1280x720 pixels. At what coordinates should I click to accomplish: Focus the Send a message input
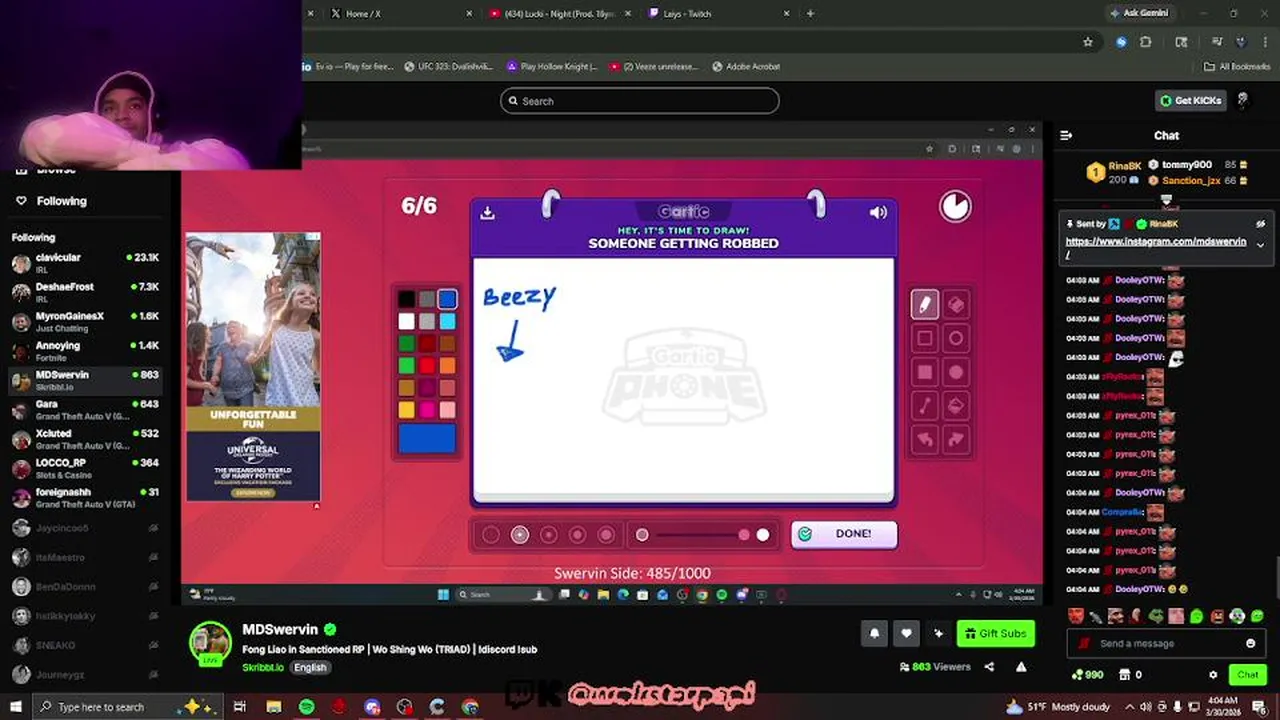click(x=1167, y=644)
